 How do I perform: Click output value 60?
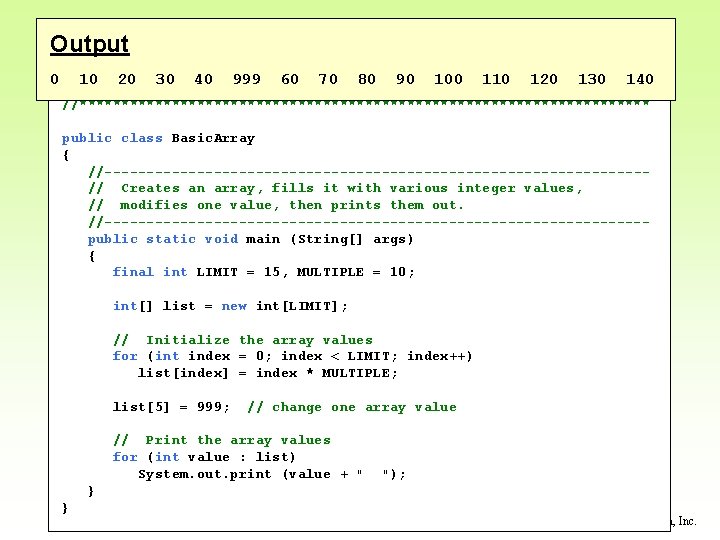(290, 79)
